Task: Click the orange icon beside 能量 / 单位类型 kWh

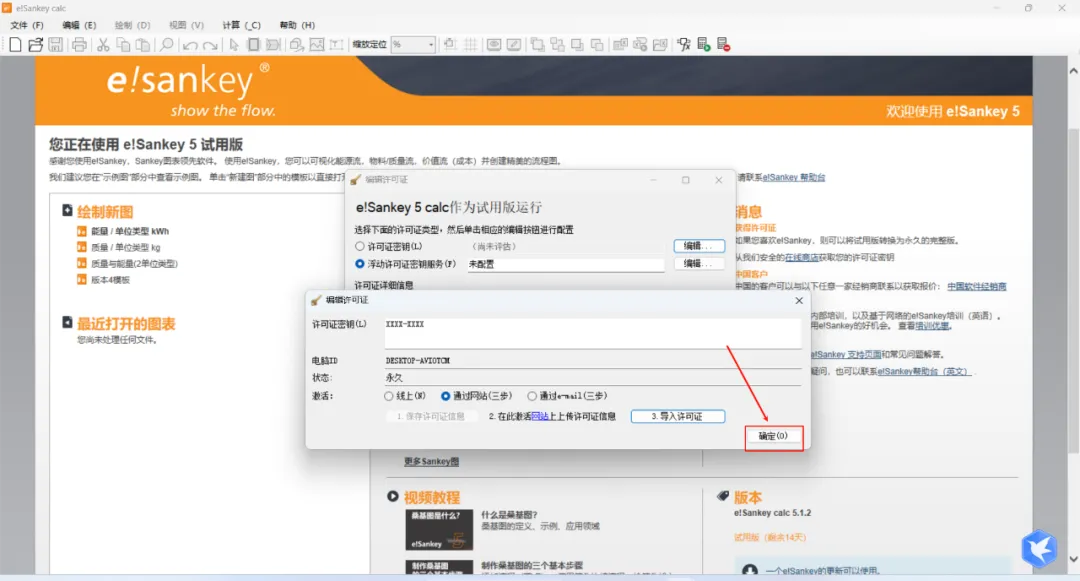Action: (81, 231)
